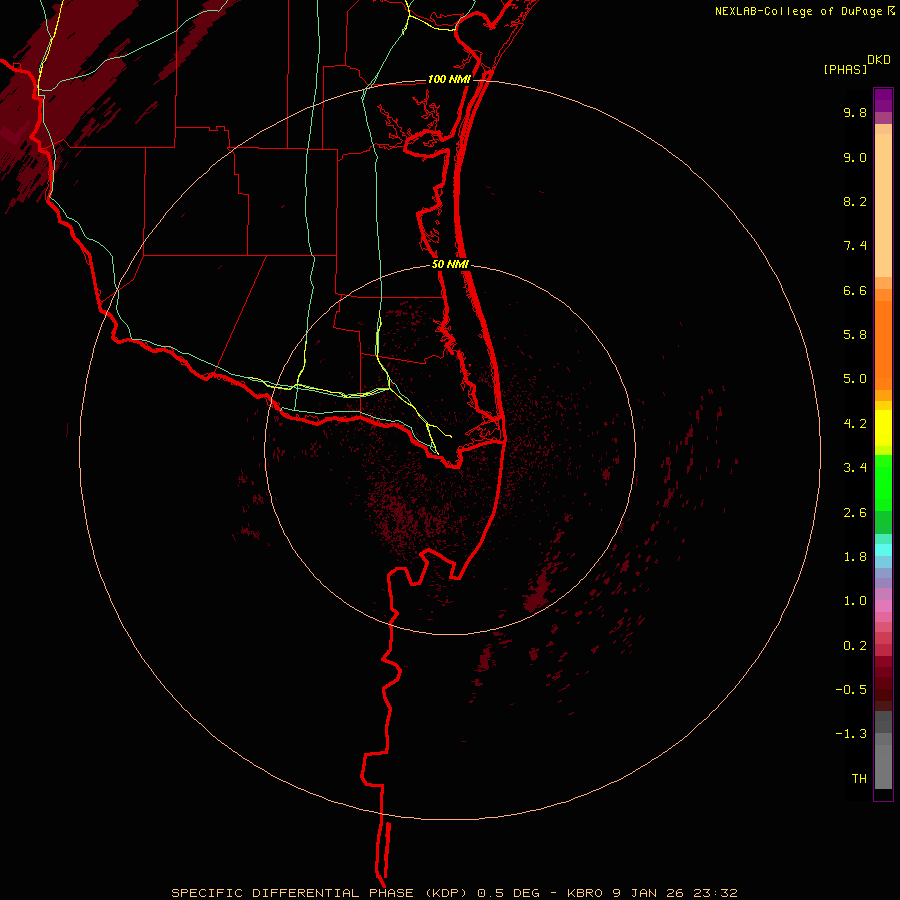
Task: Click the Specific Differential Phase caption at bottom
Action: tap(454, 893)
